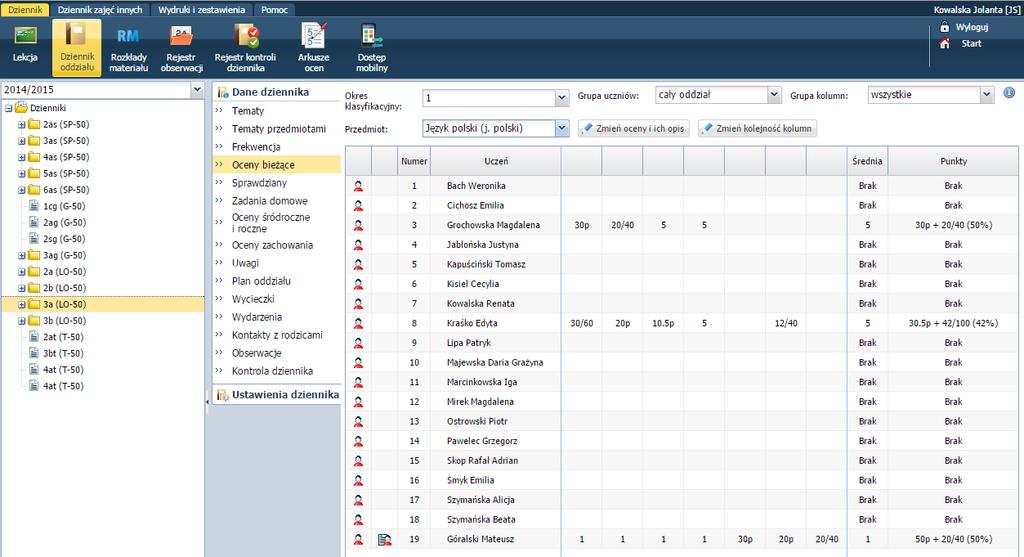Open Tematy section
Image resolution: width=1024 pixels, height=557 pixels.
(248, 111)
